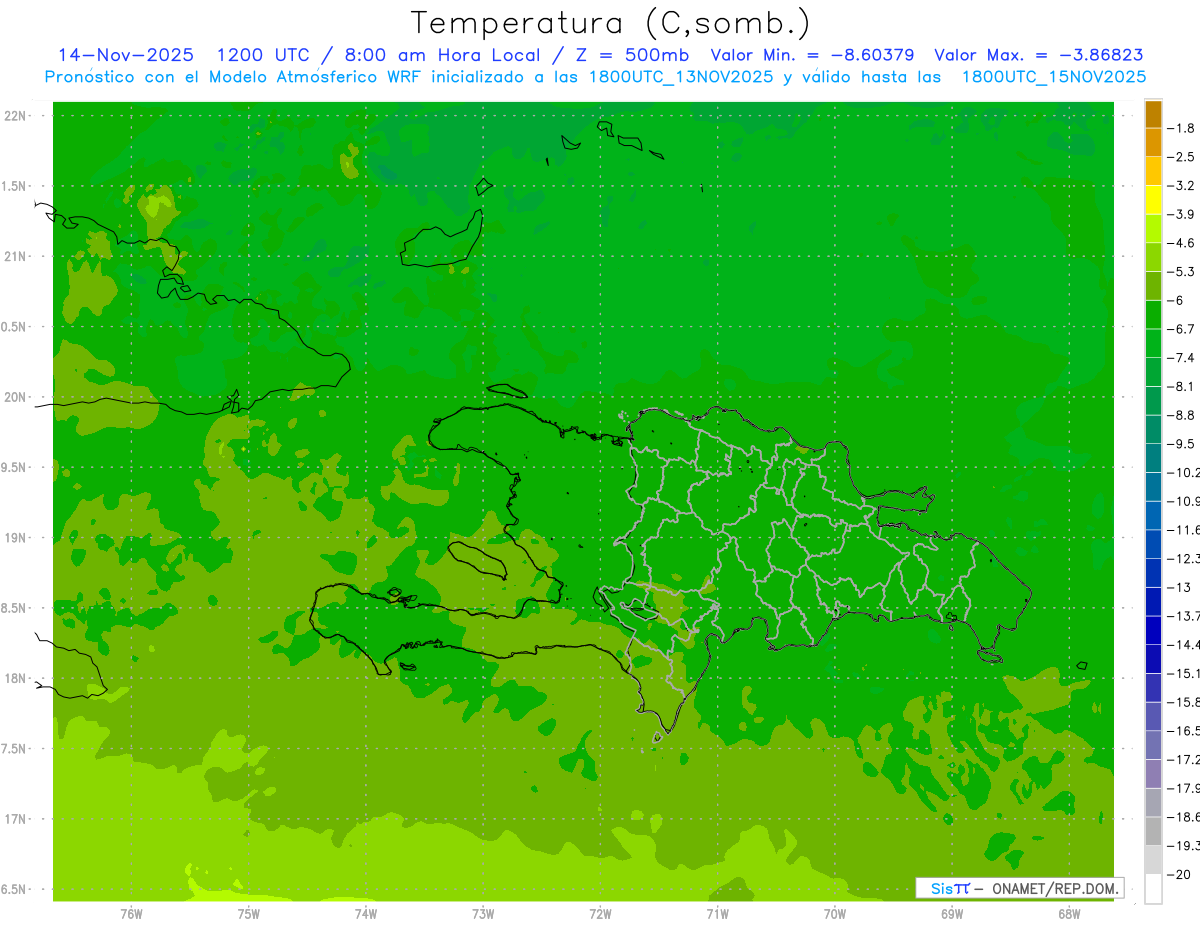Screen dimensions: 1200x927
Task: Click the '74W' longitude label
Action: [x=365, y=914]
